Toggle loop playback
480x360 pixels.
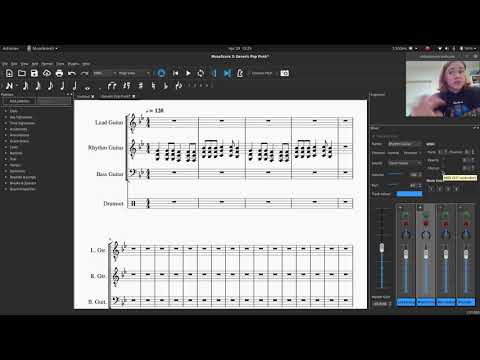click(x=201, y=73)
